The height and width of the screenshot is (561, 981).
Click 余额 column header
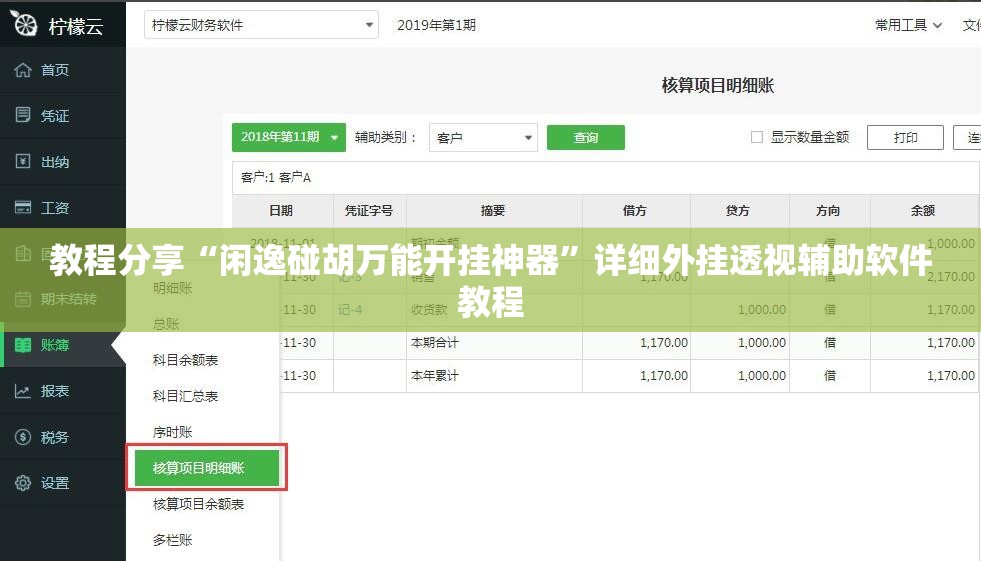(x=923, y=211)
